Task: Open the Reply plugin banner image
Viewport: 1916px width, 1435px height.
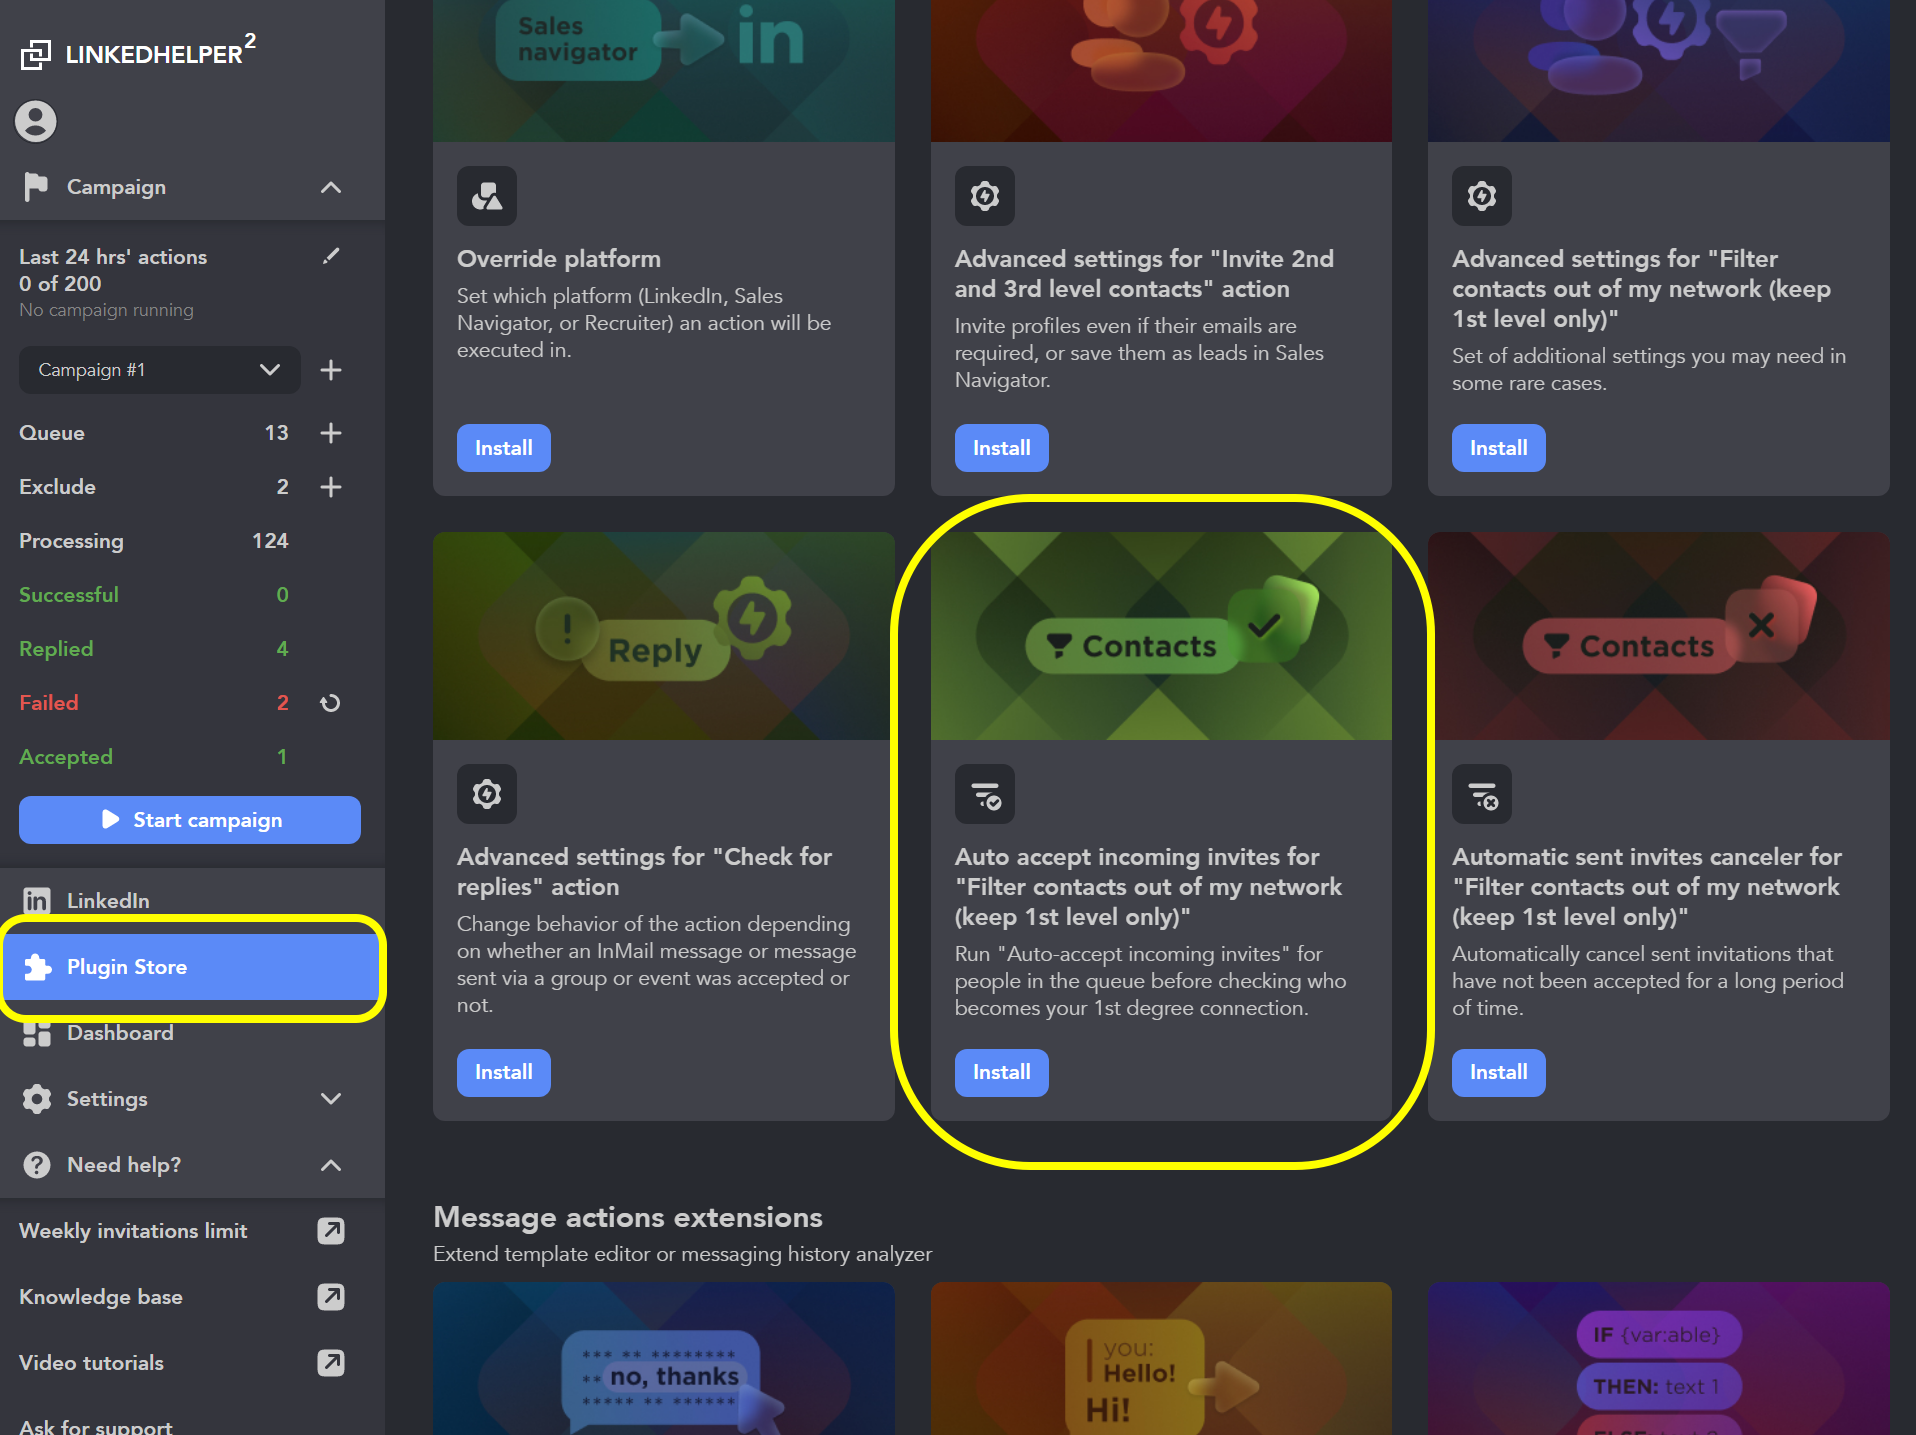Action: pos(664,636)
